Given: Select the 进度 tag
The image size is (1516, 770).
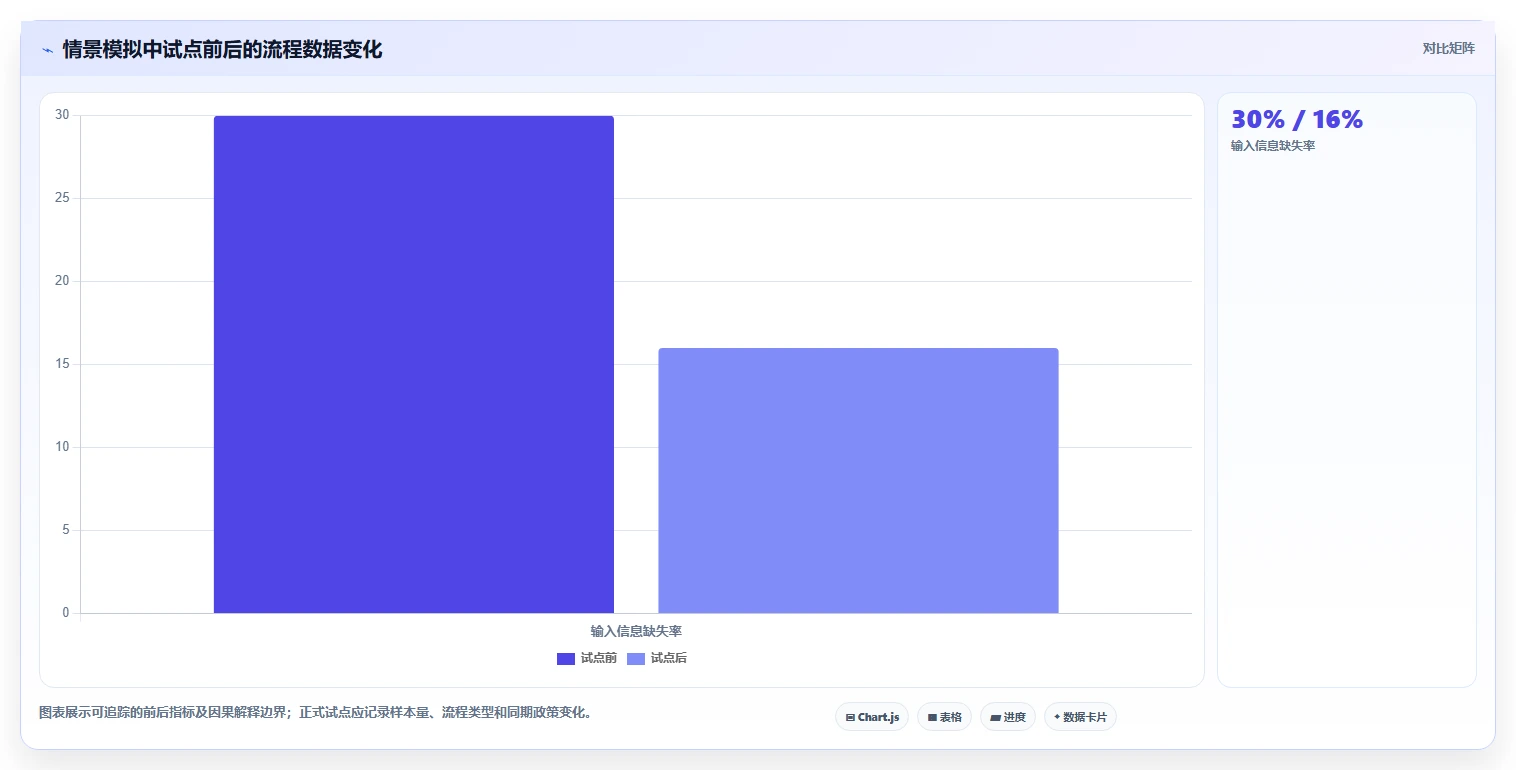Looking at the screenshot, I should point(1008,717).
